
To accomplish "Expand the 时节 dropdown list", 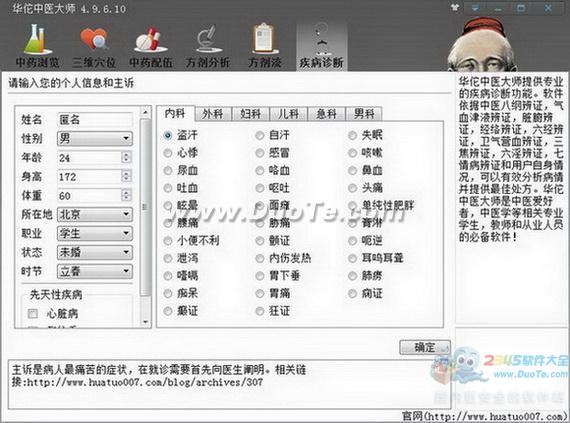I will tap(95, 271).
